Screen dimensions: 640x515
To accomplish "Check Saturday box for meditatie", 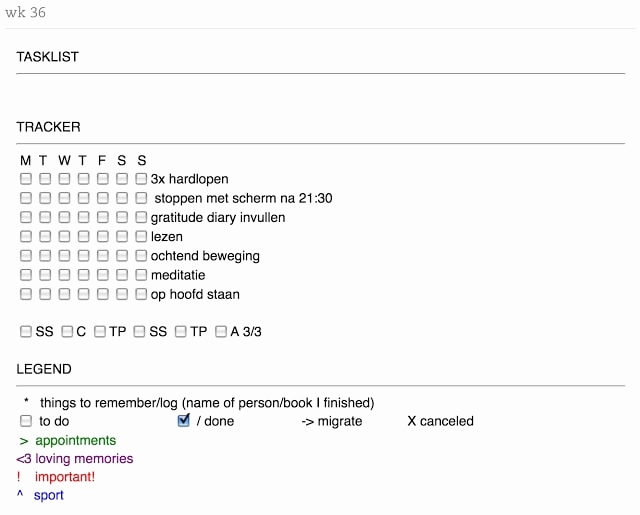I will [x=122, y=275].
